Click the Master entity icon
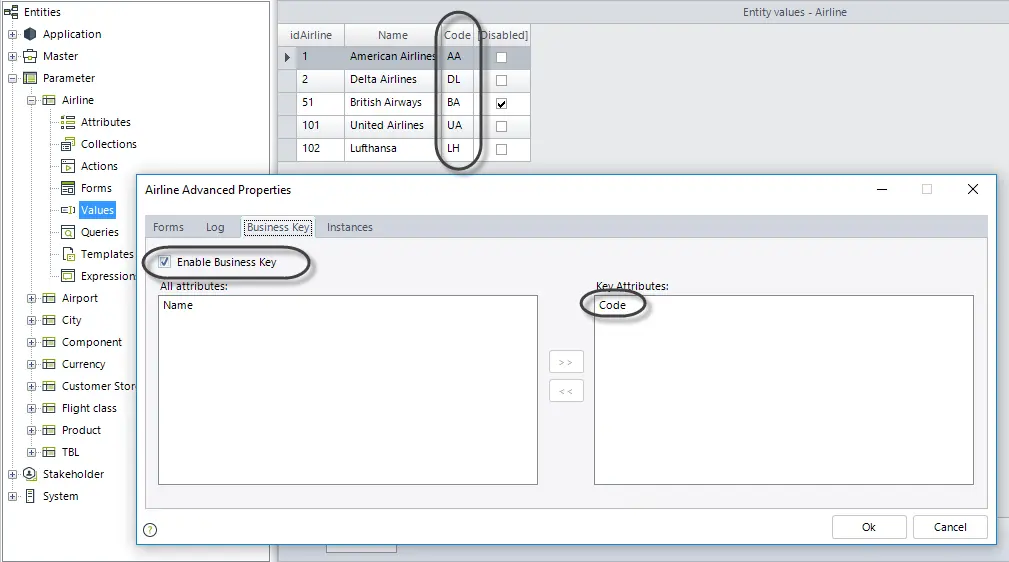This screenshot has width=1009, height=562. [30, 56]
